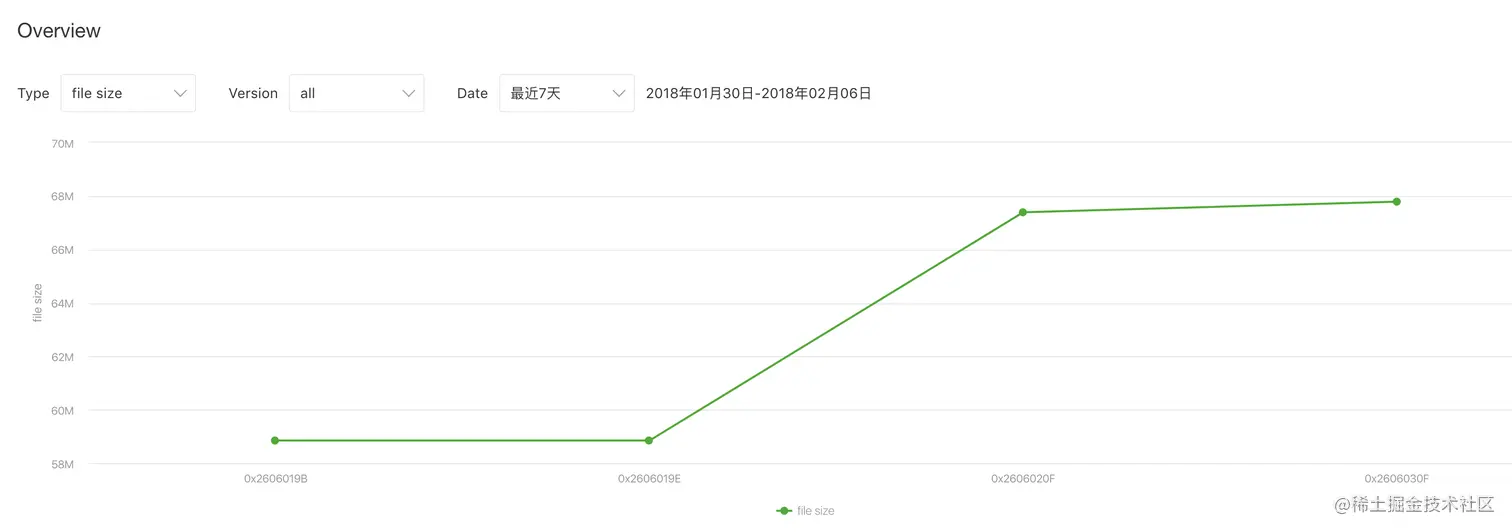
Task: Click the 68M y-axis label
Action: point(63,196)
